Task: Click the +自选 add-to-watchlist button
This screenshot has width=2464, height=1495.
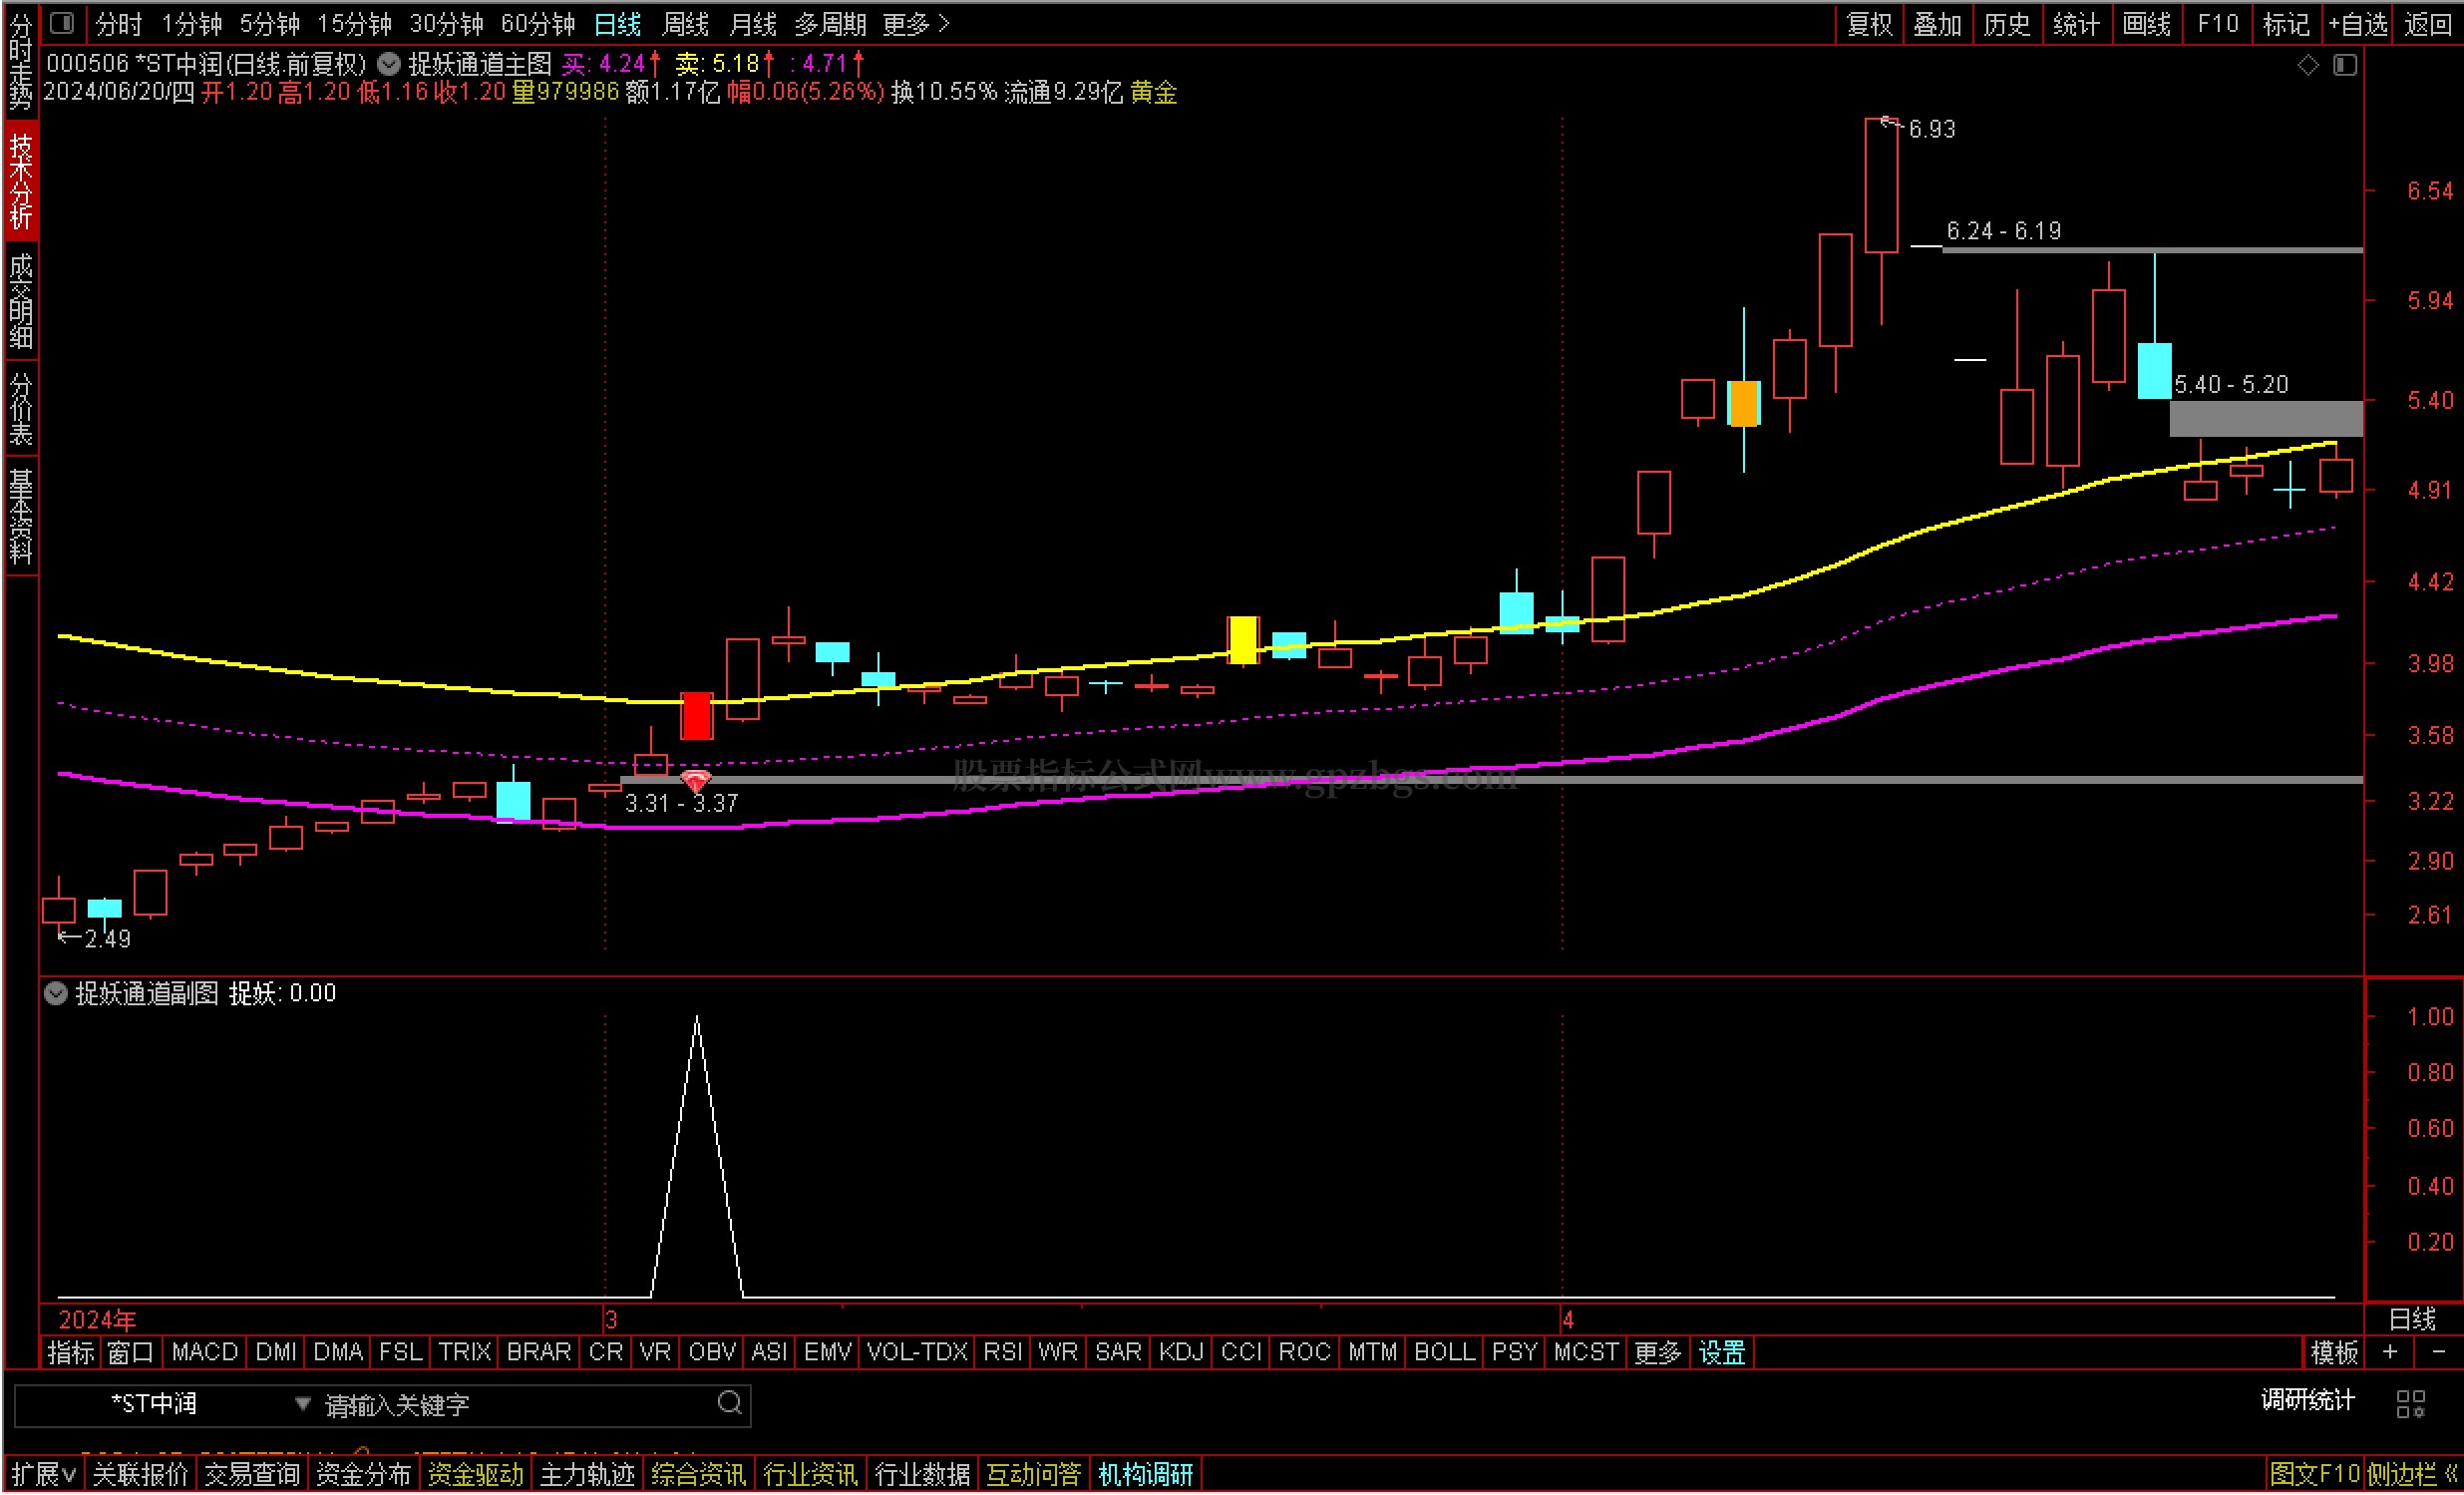Action: (x=2358, y=23)
